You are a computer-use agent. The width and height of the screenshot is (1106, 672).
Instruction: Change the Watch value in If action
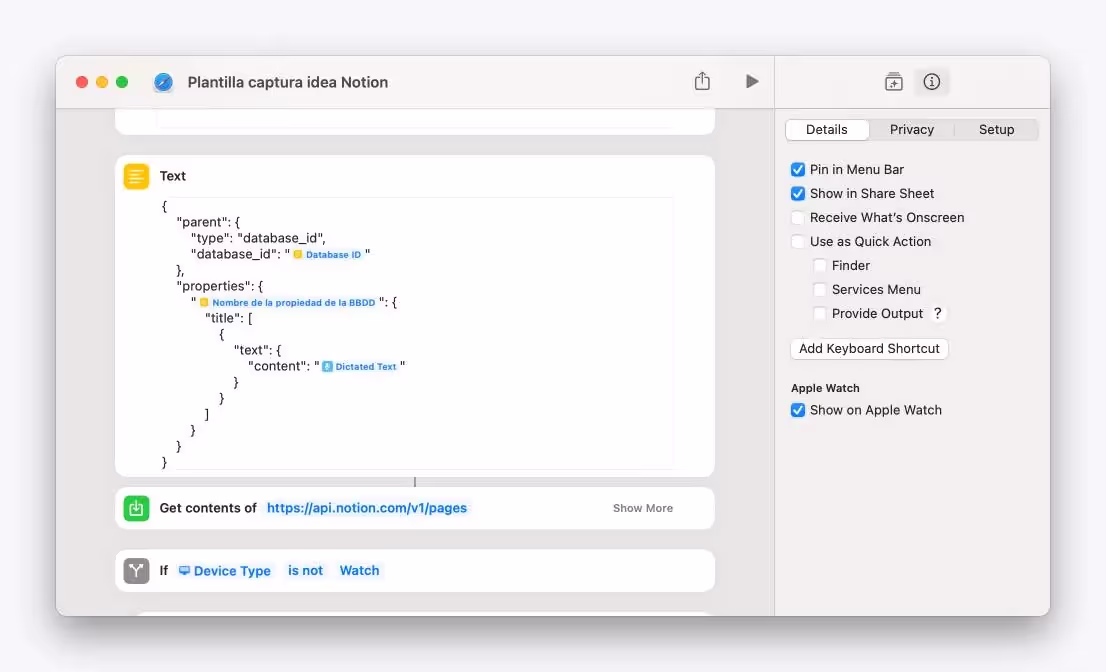pos(359,570)
